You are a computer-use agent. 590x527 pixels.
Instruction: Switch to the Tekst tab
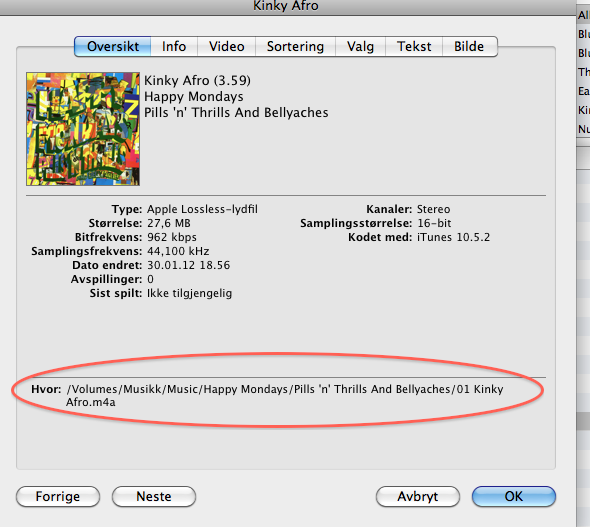tap(414, 47)
